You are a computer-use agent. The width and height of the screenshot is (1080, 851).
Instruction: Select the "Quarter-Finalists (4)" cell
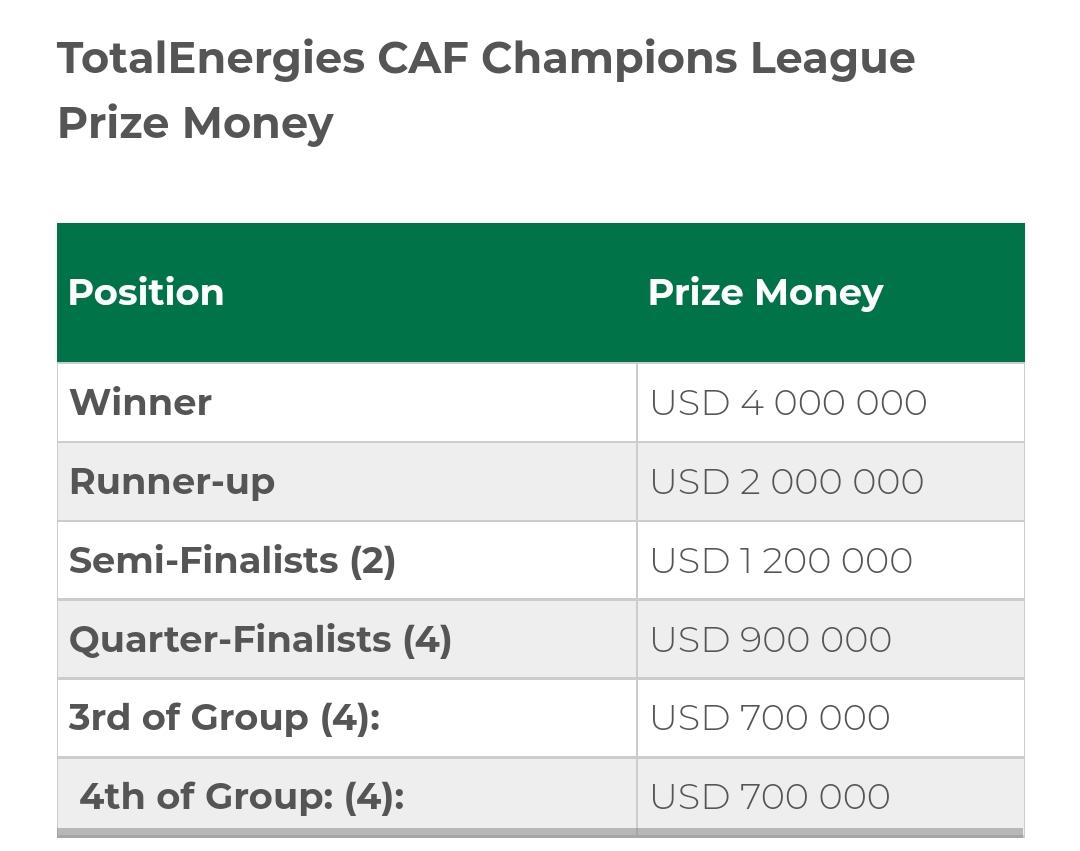click(260, 640)
